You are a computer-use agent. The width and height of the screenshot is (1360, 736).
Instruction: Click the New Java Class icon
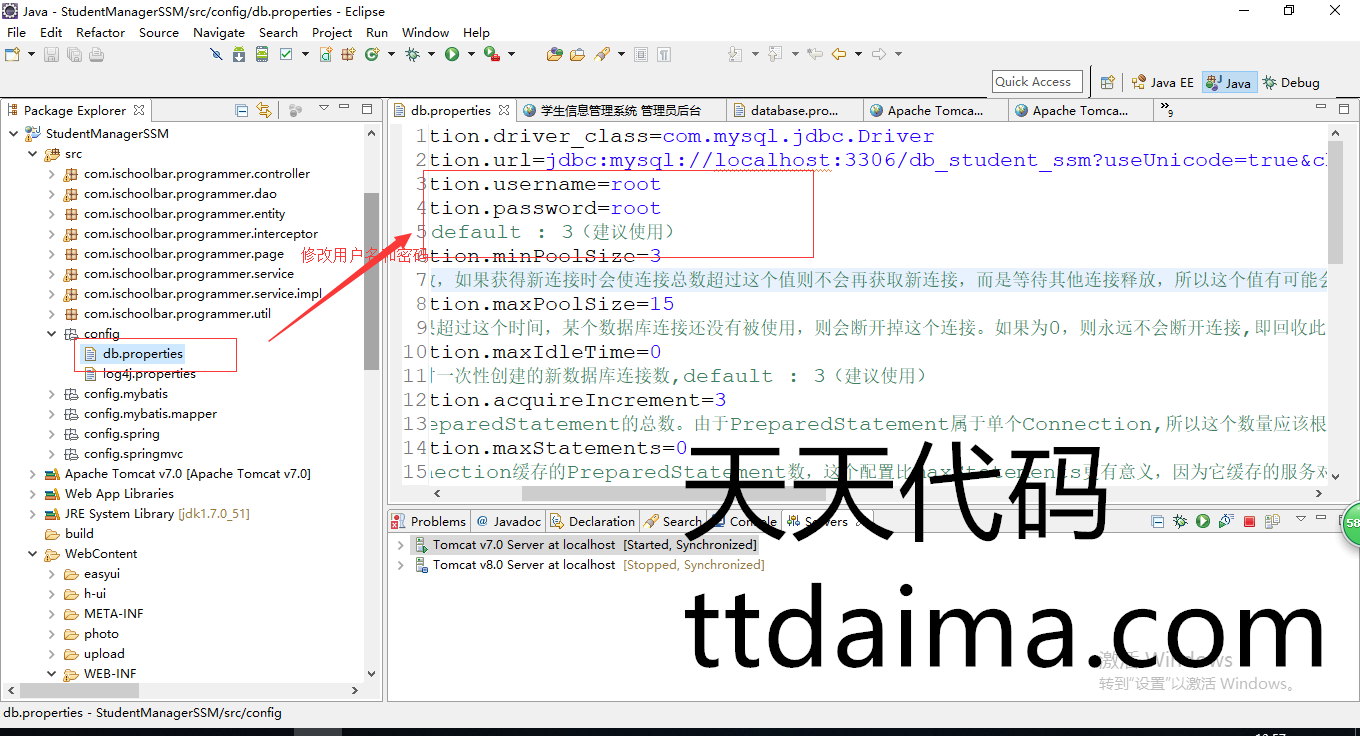pos(371,54)
